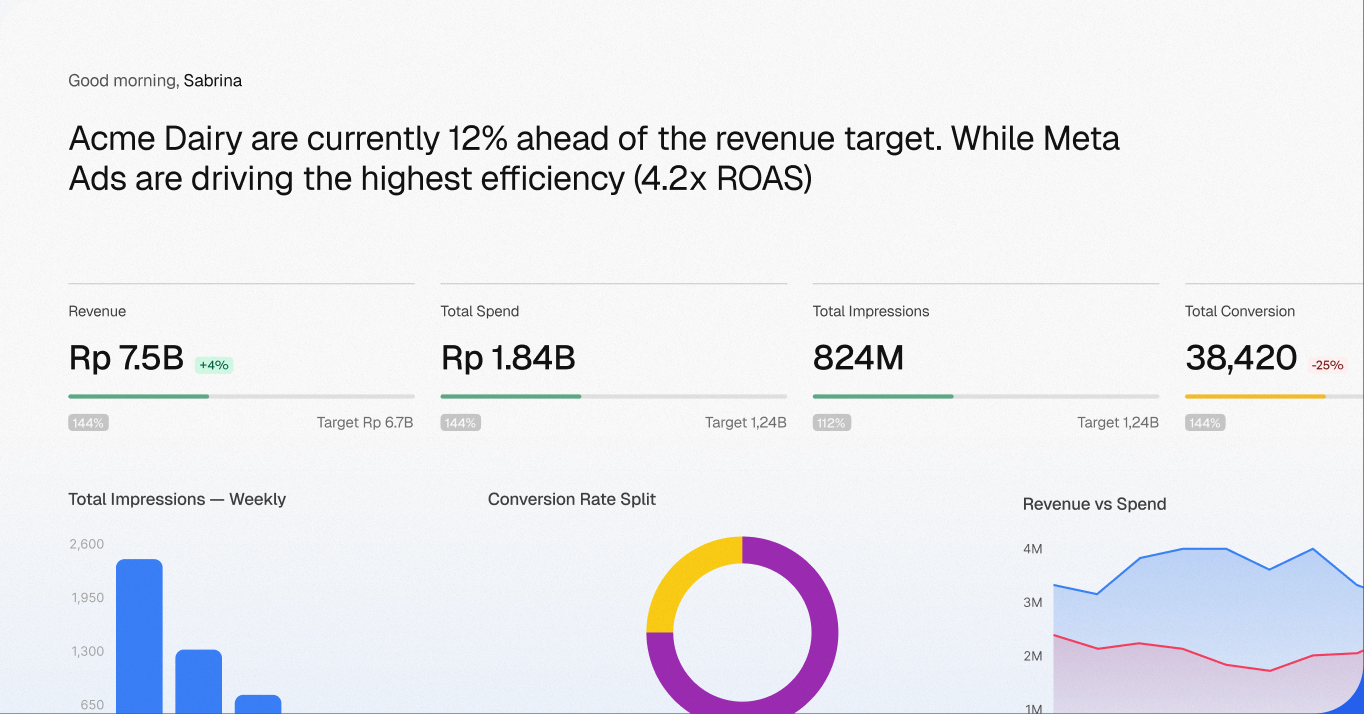The width and height of the screenshot is (1364, 714).
Task: Click the Total Conversion card label
Action: [x=1240, y=311]
